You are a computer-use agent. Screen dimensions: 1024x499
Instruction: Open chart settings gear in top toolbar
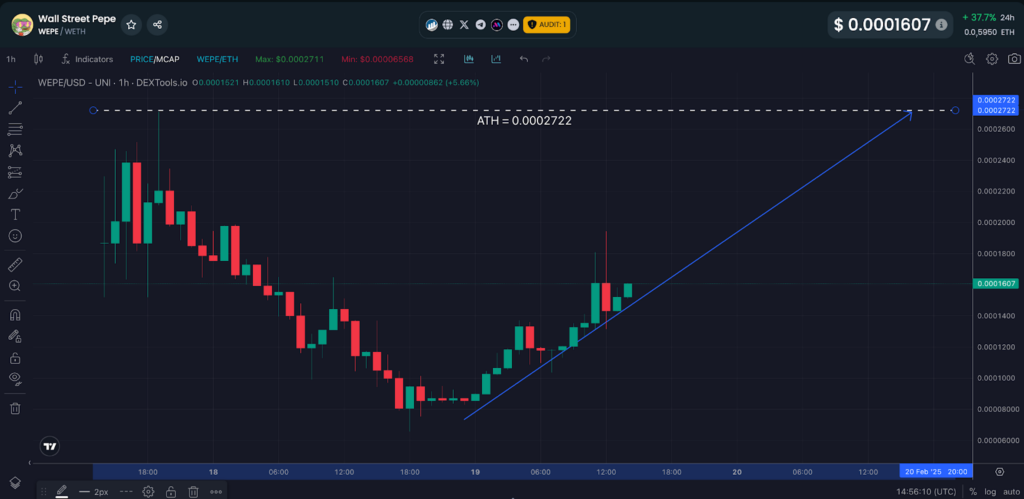991,59
